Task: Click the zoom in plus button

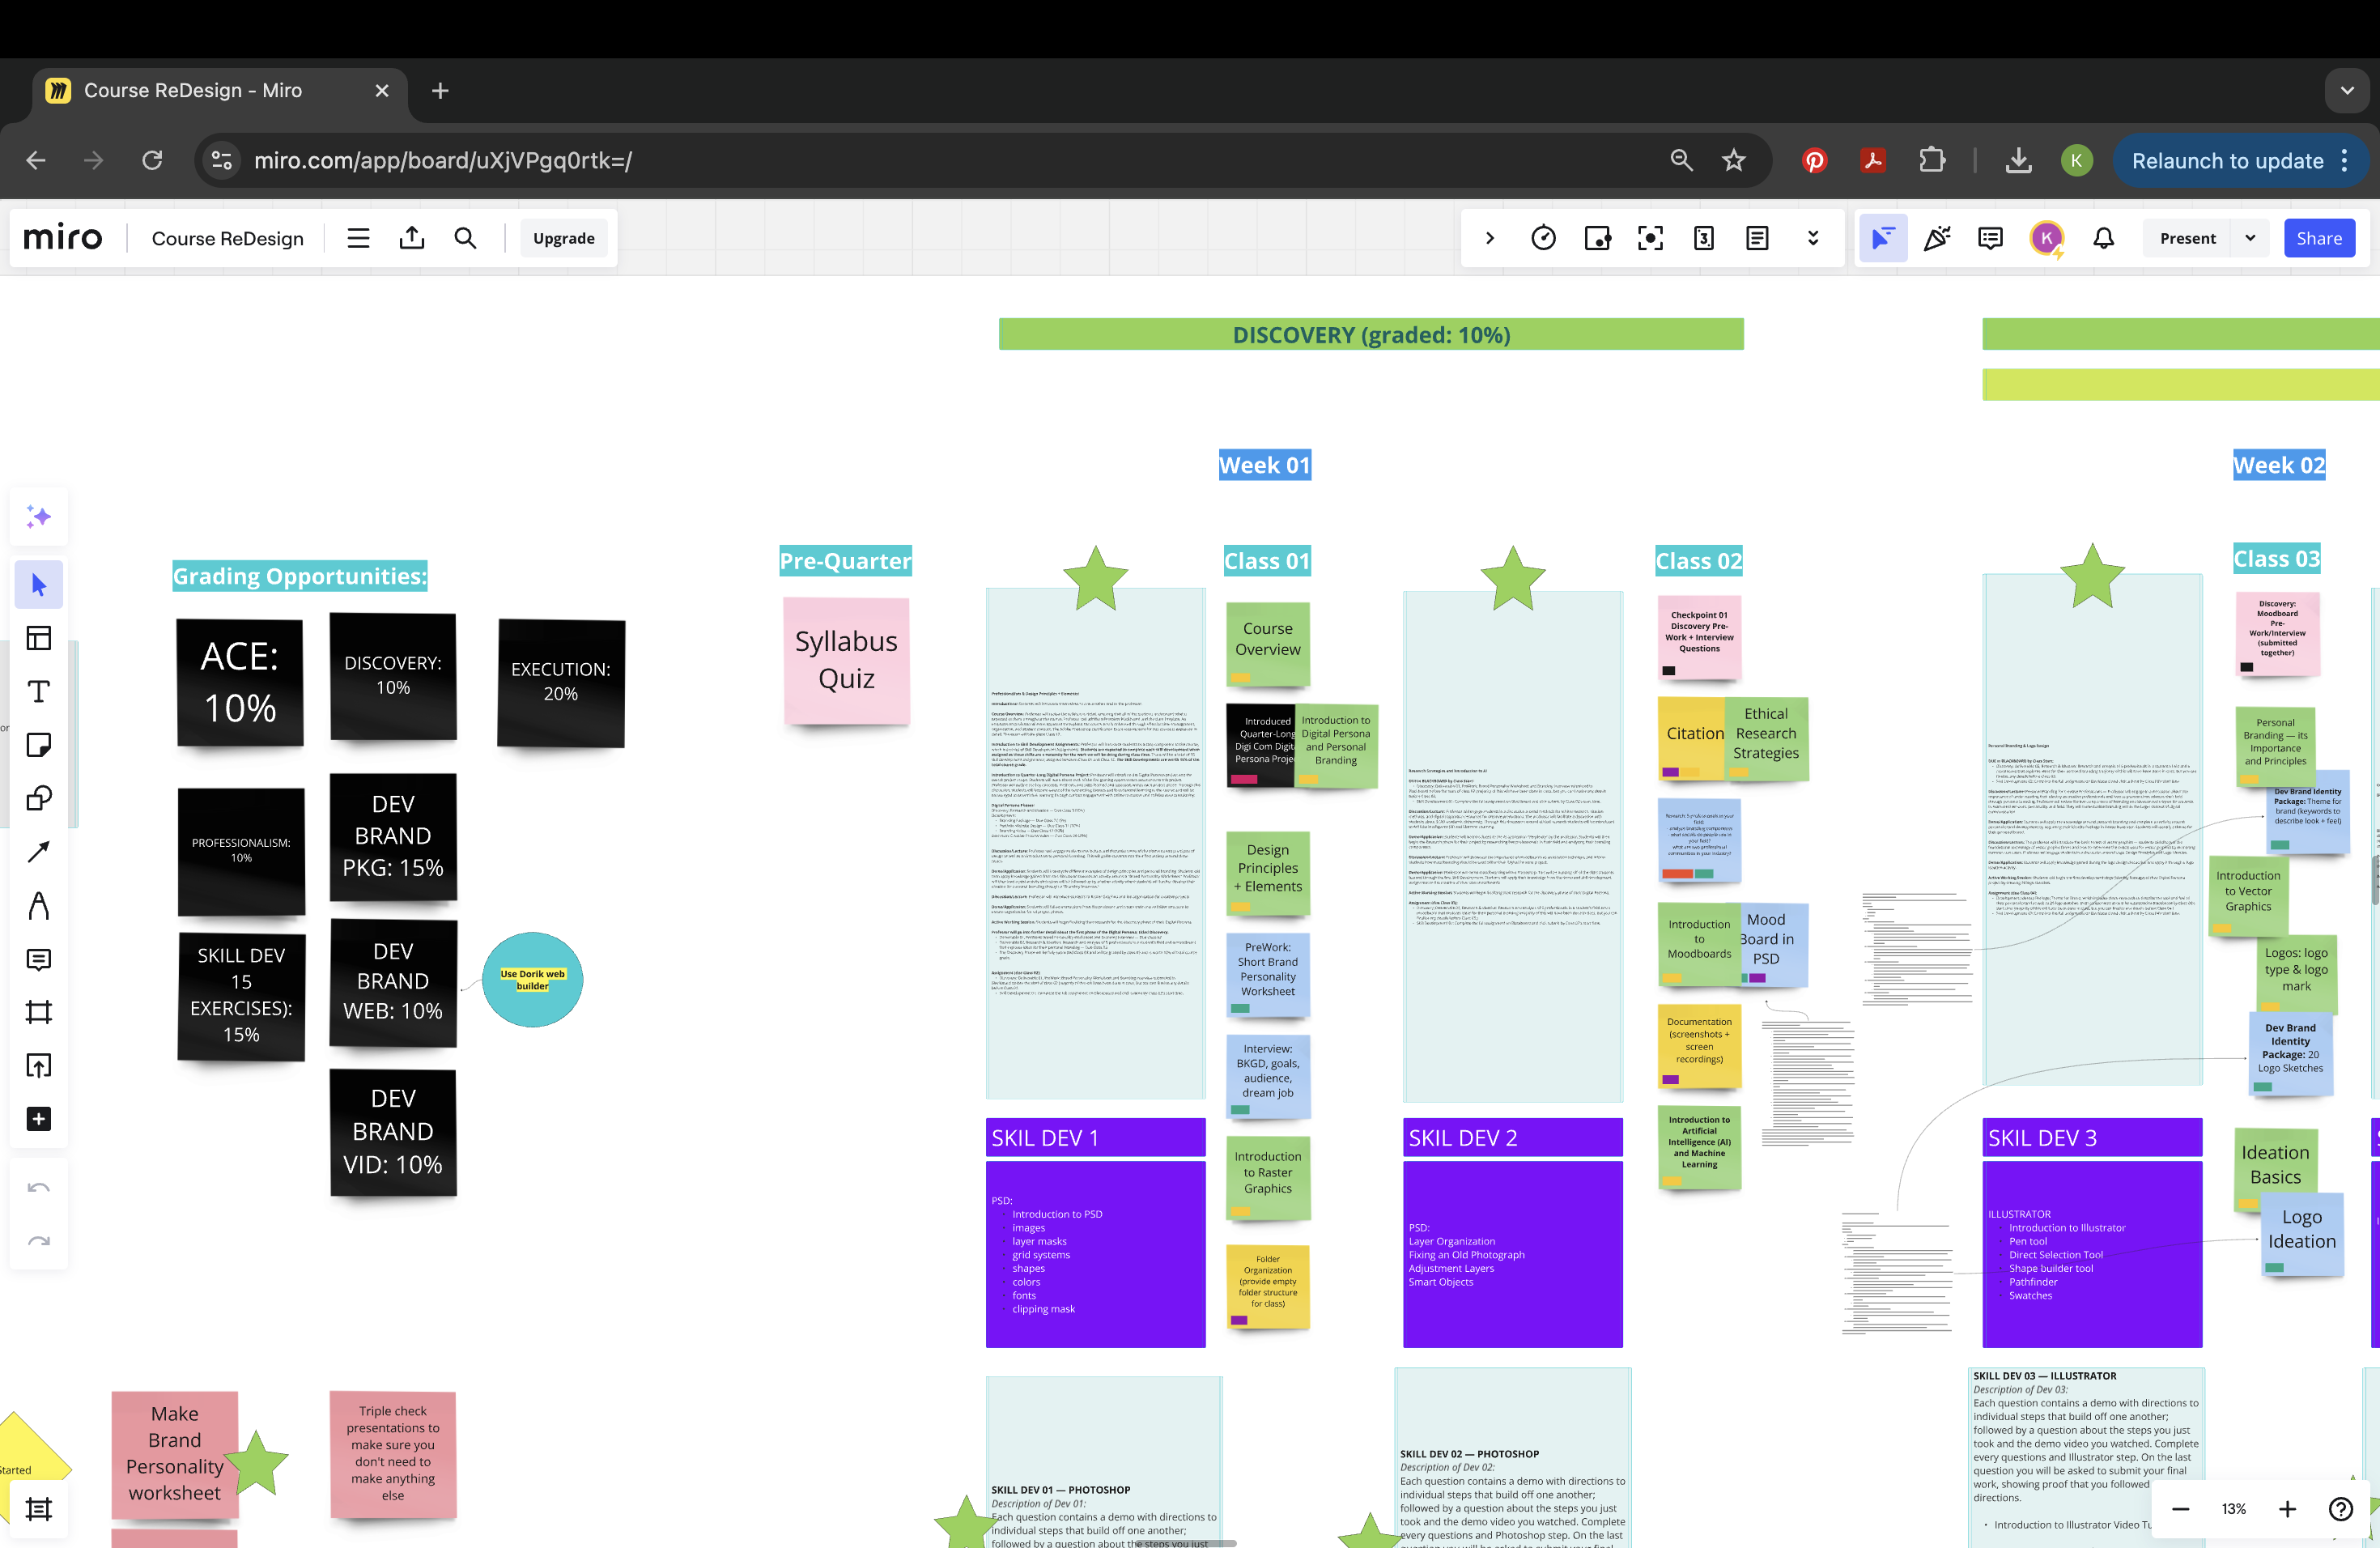Action: click(2287, 1509)
